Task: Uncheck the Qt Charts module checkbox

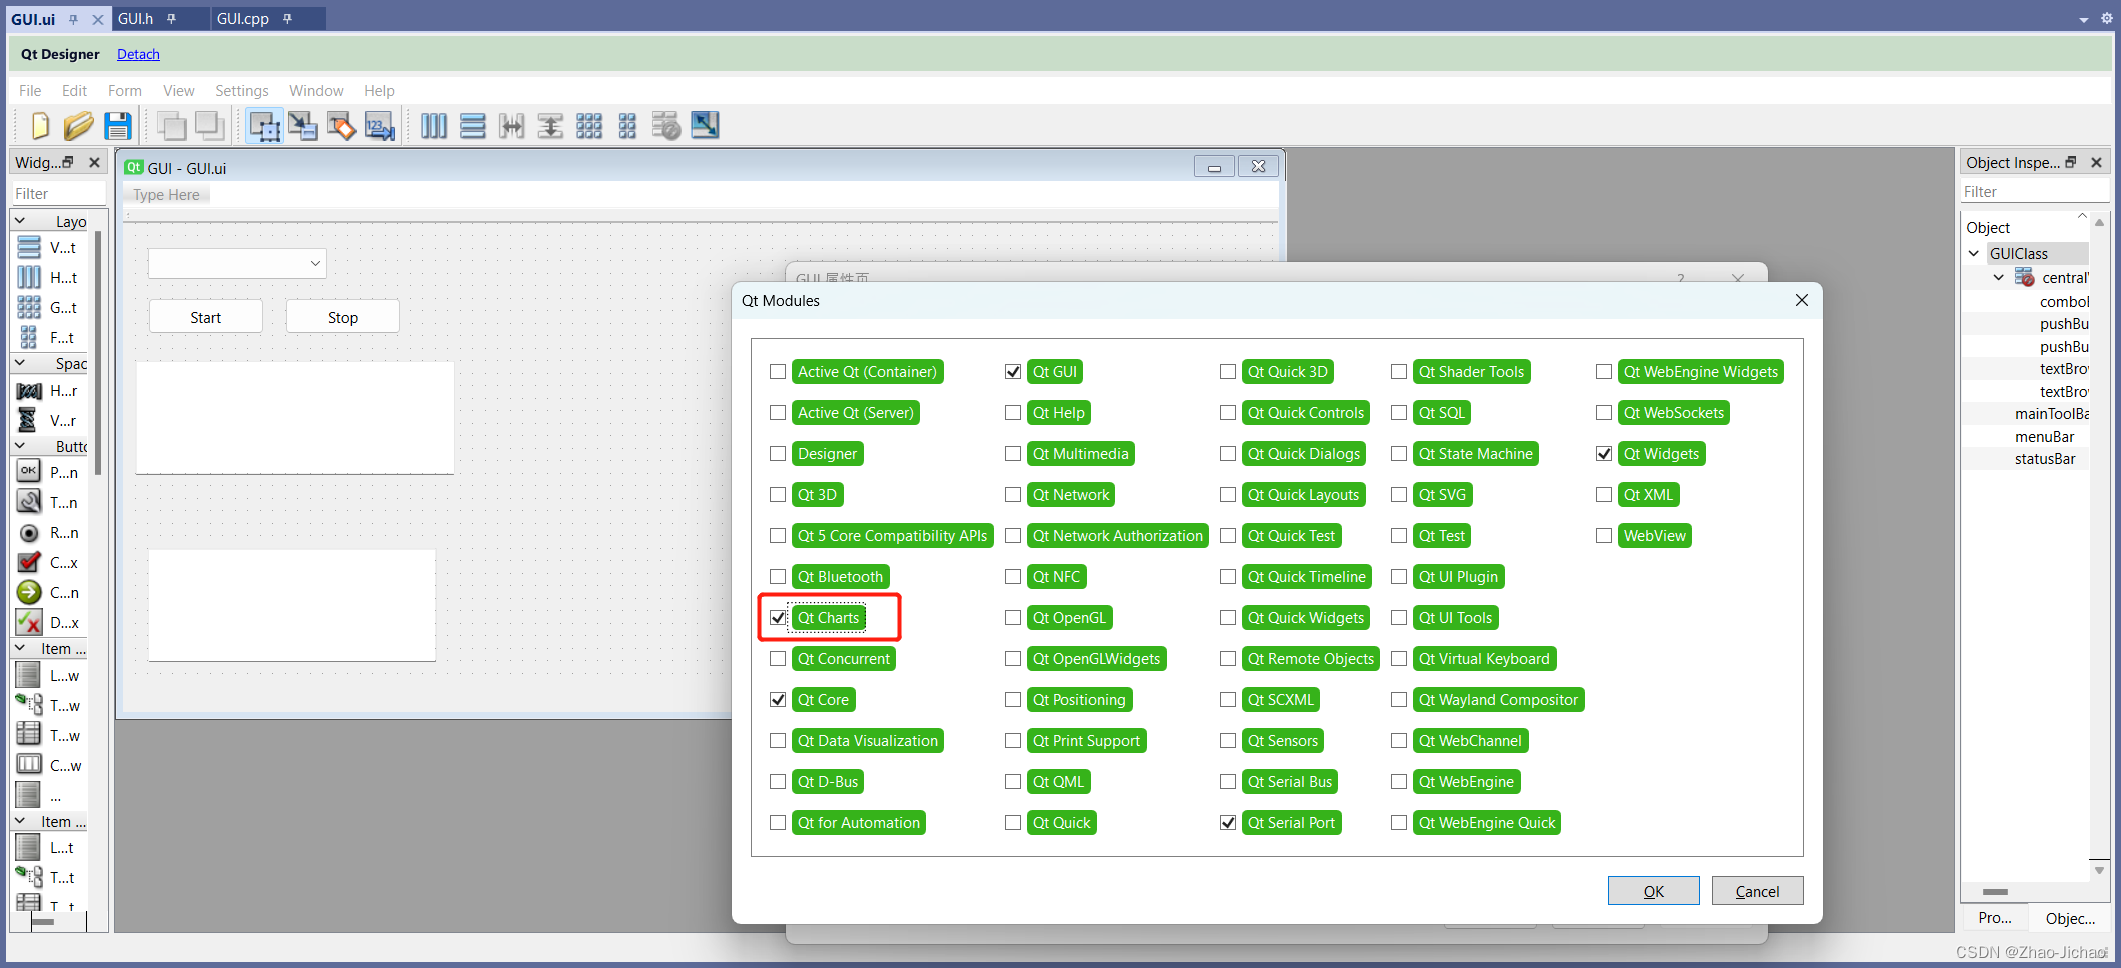Action: (778, 618)
